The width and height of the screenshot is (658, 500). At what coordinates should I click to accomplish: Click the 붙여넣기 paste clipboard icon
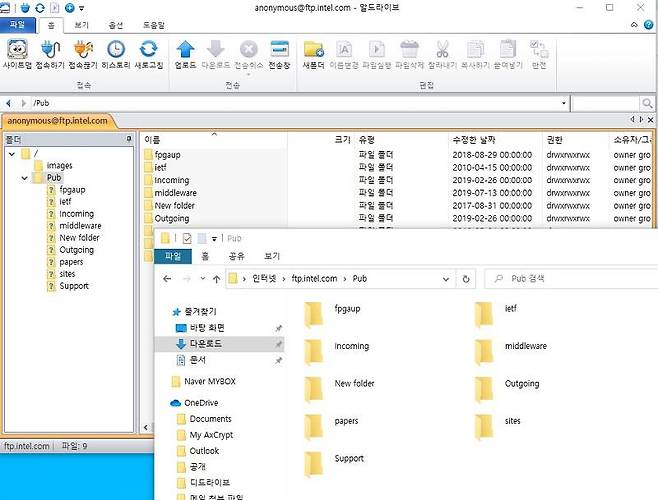[508, 54]
